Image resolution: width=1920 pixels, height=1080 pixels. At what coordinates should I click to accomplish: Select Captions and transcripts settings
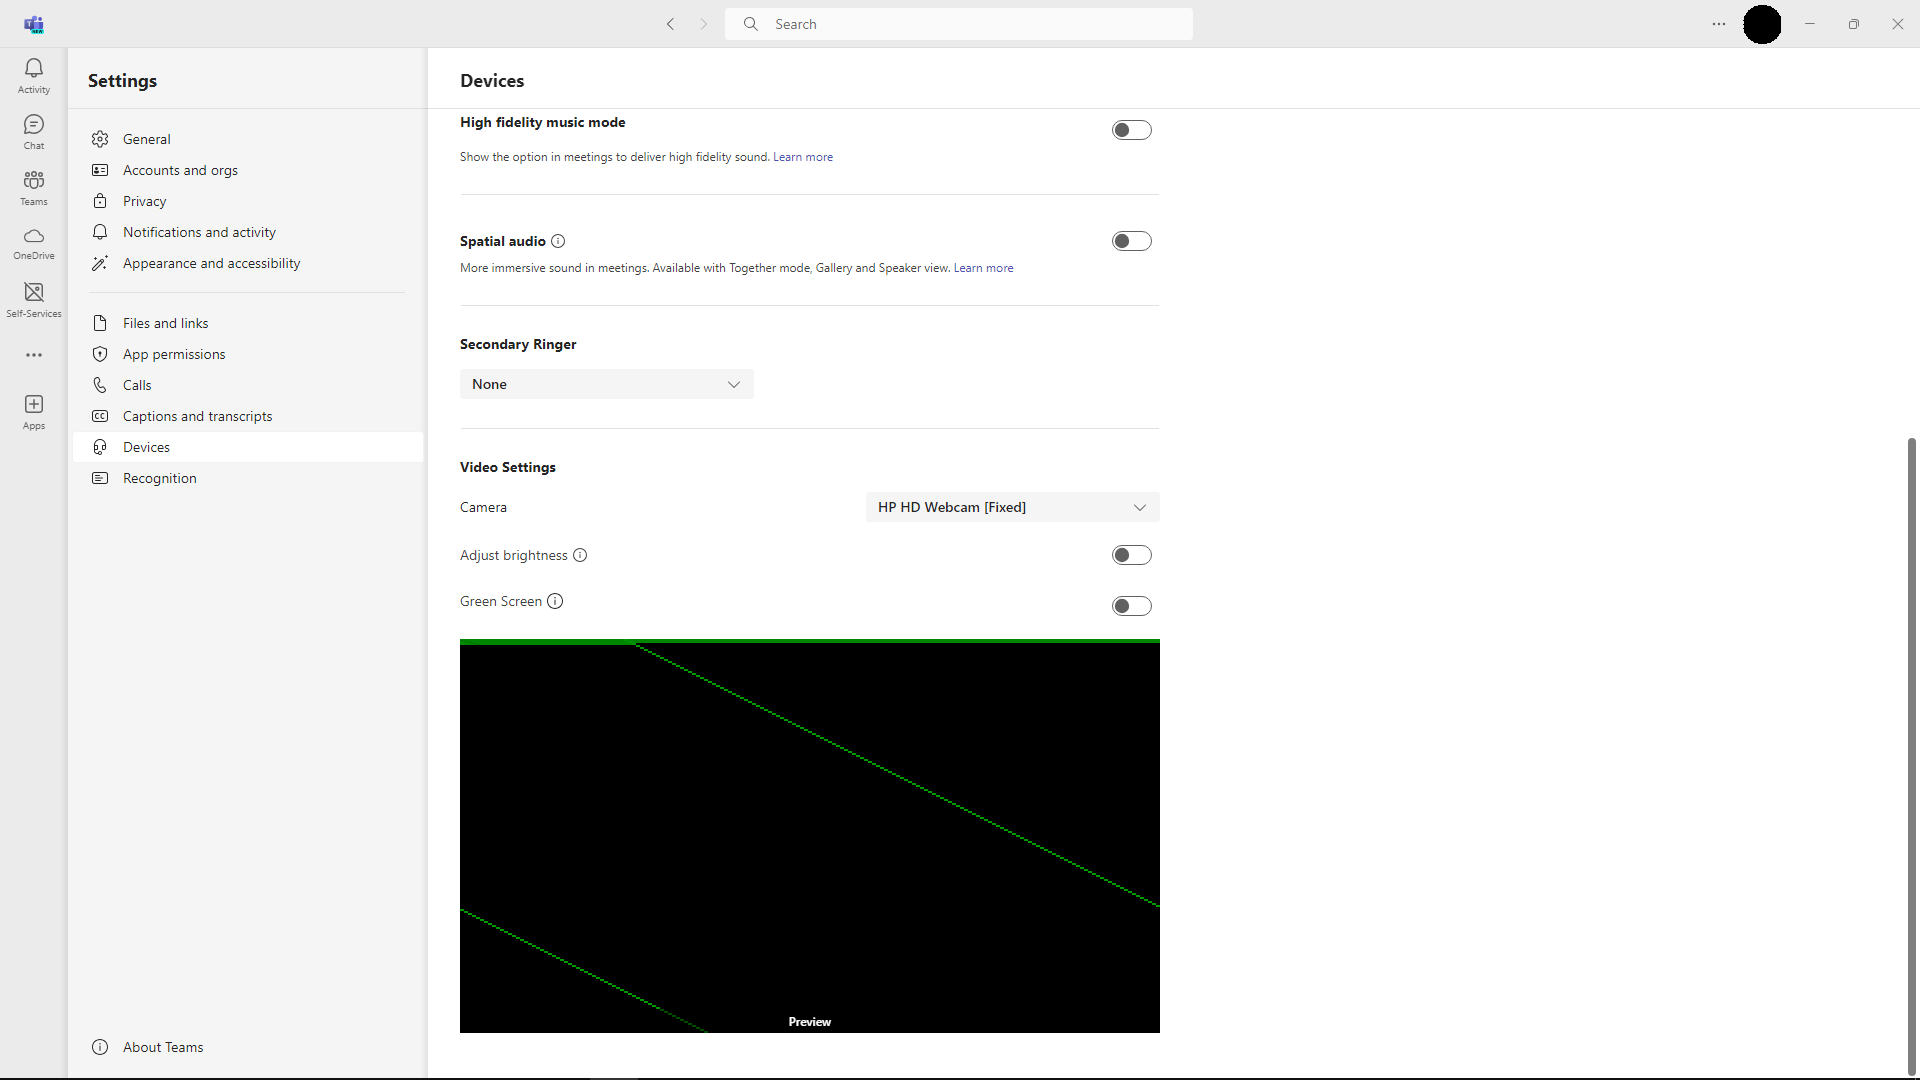coord(197,416)
